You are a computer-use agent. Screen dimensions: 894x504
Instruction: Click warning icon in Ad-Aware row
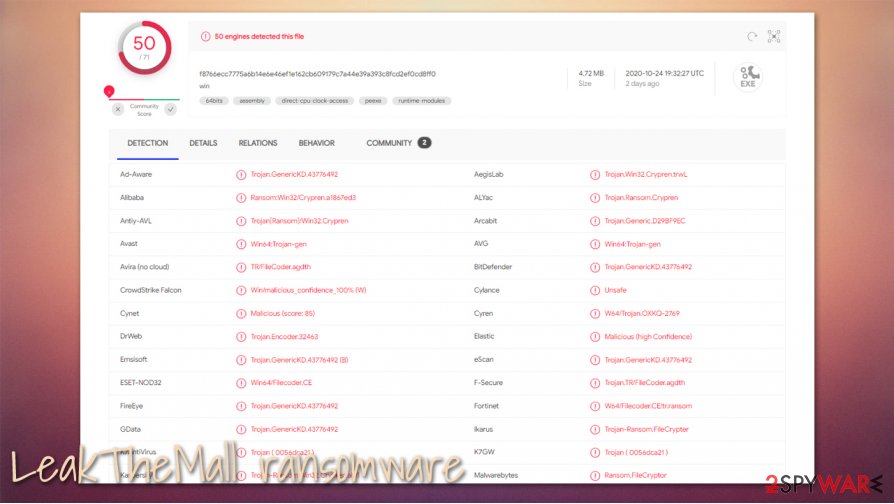click(241, 175)
